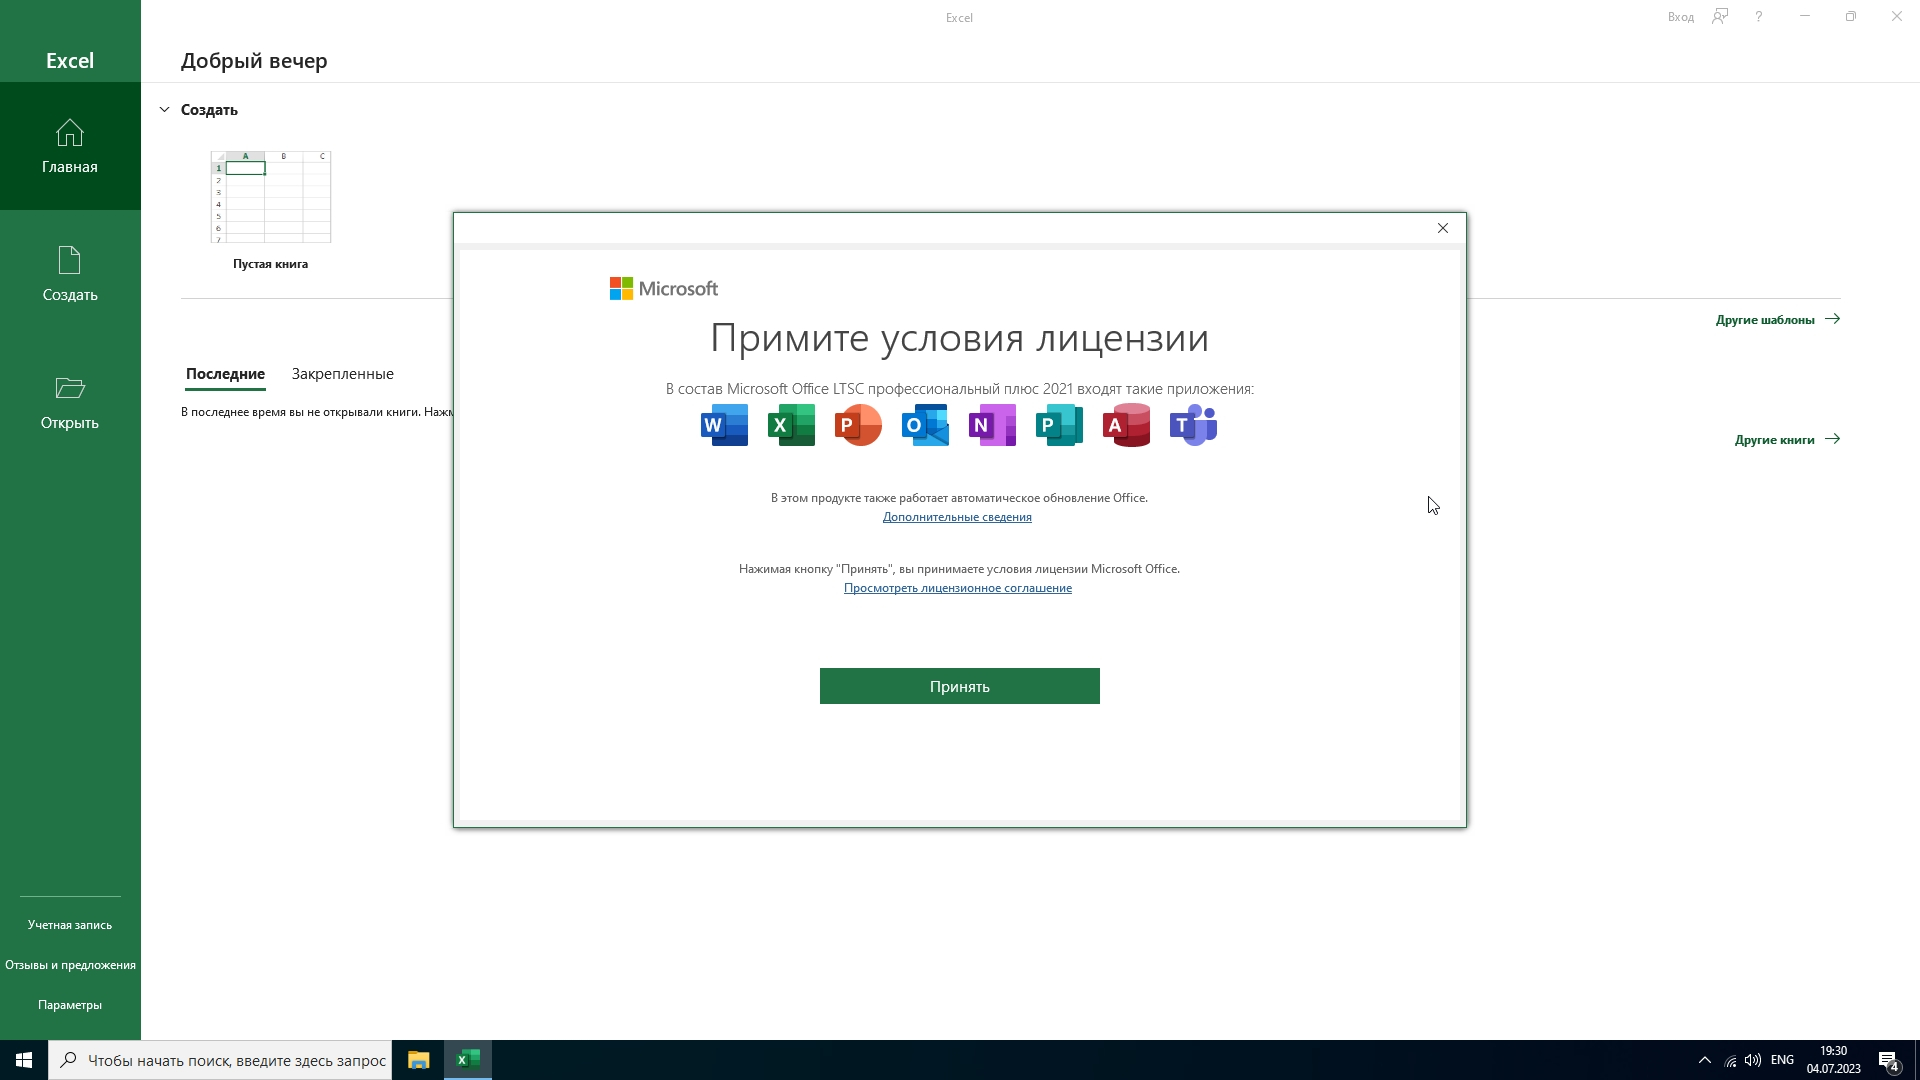Show hidden system tray icons

point(1705,1060)
